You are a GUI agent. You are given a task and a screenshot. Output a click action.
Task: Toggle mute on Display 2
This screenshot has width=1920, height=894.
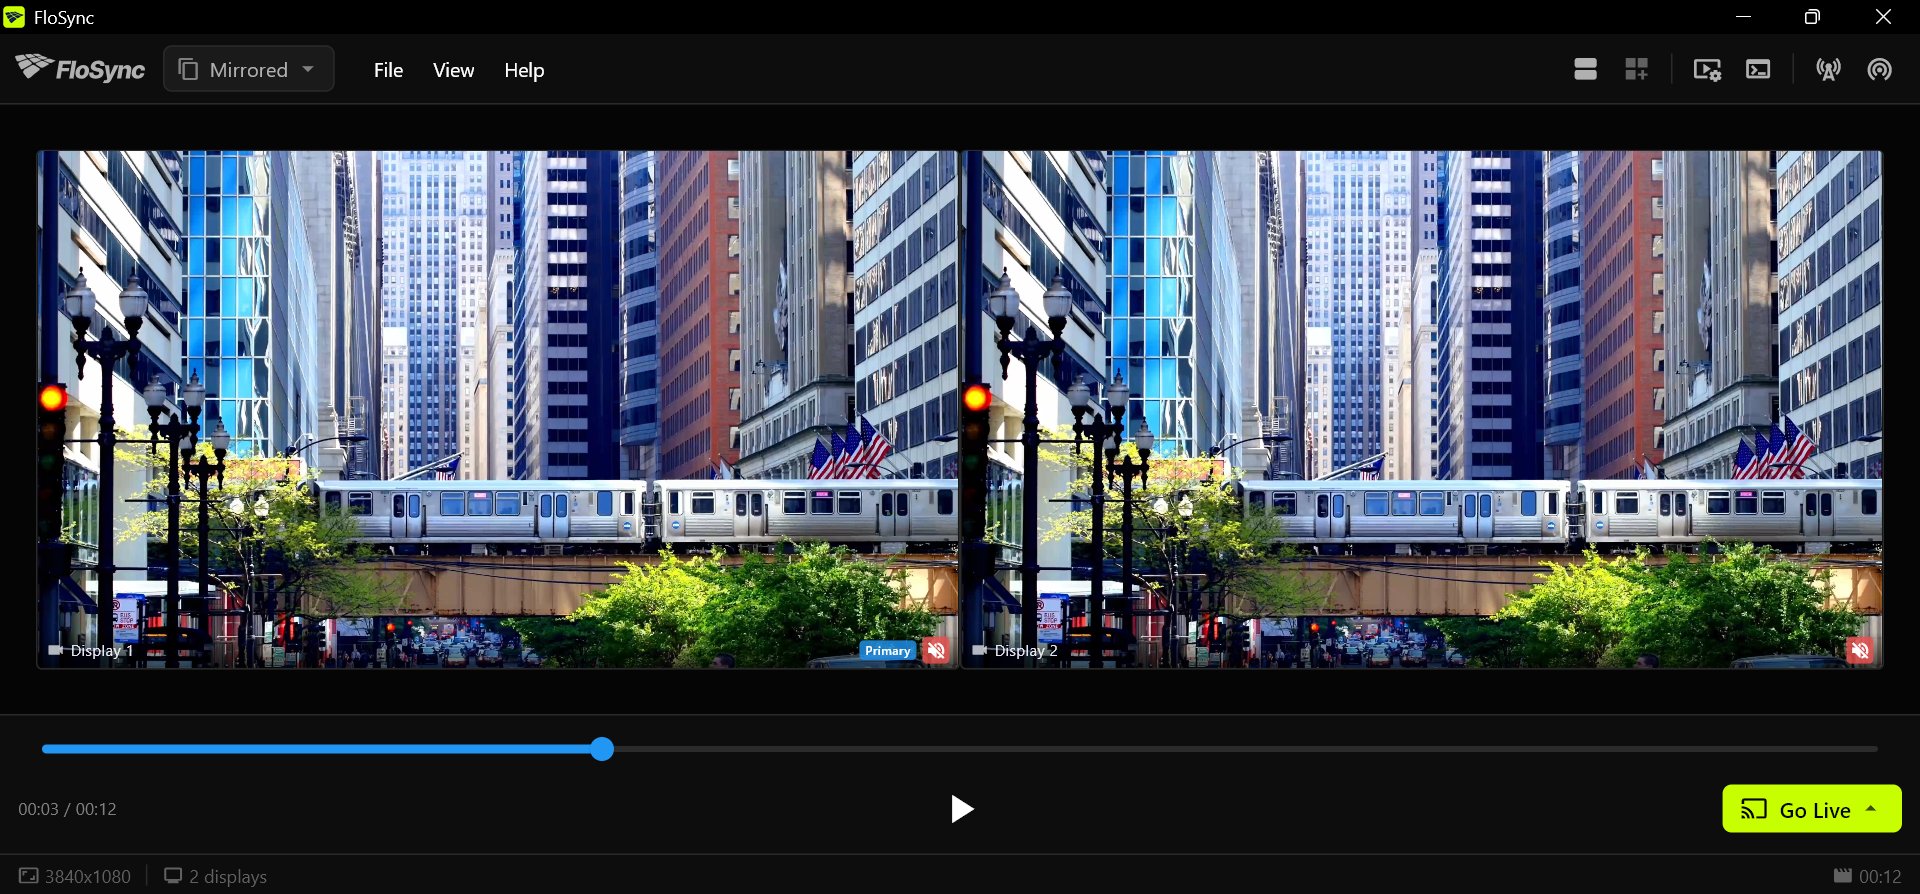click(x=1860, y=650)
